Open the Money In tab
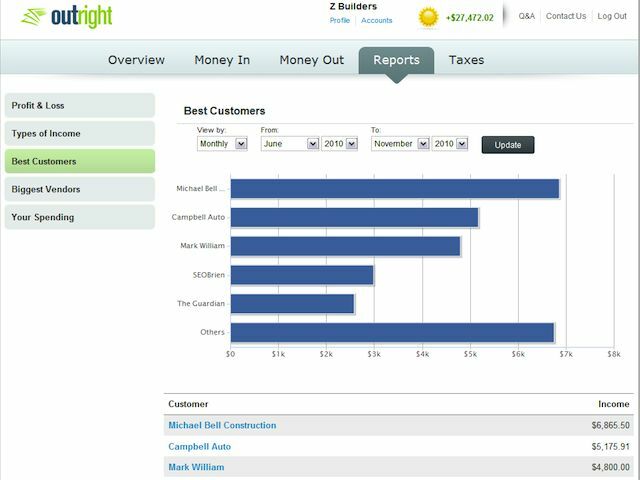The image size is (640, 480). pyautogui.click(x=222, y=60)
